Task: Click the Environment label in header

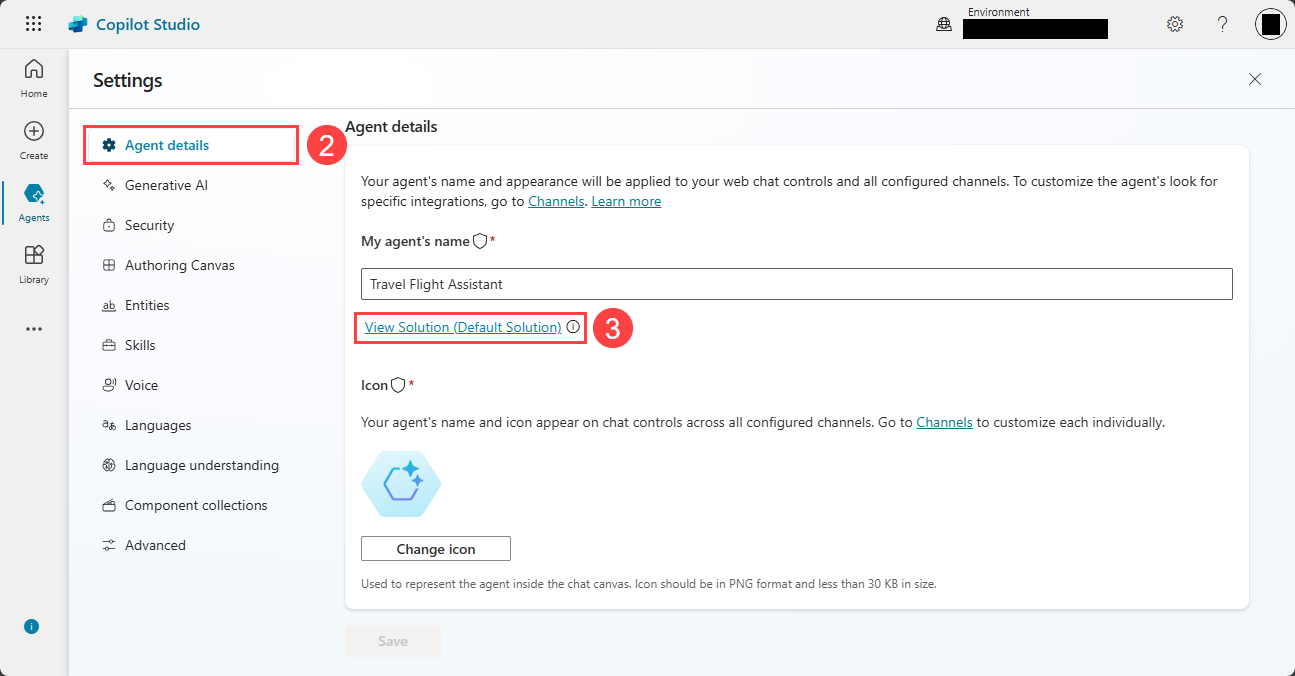Action: point(999,12)
